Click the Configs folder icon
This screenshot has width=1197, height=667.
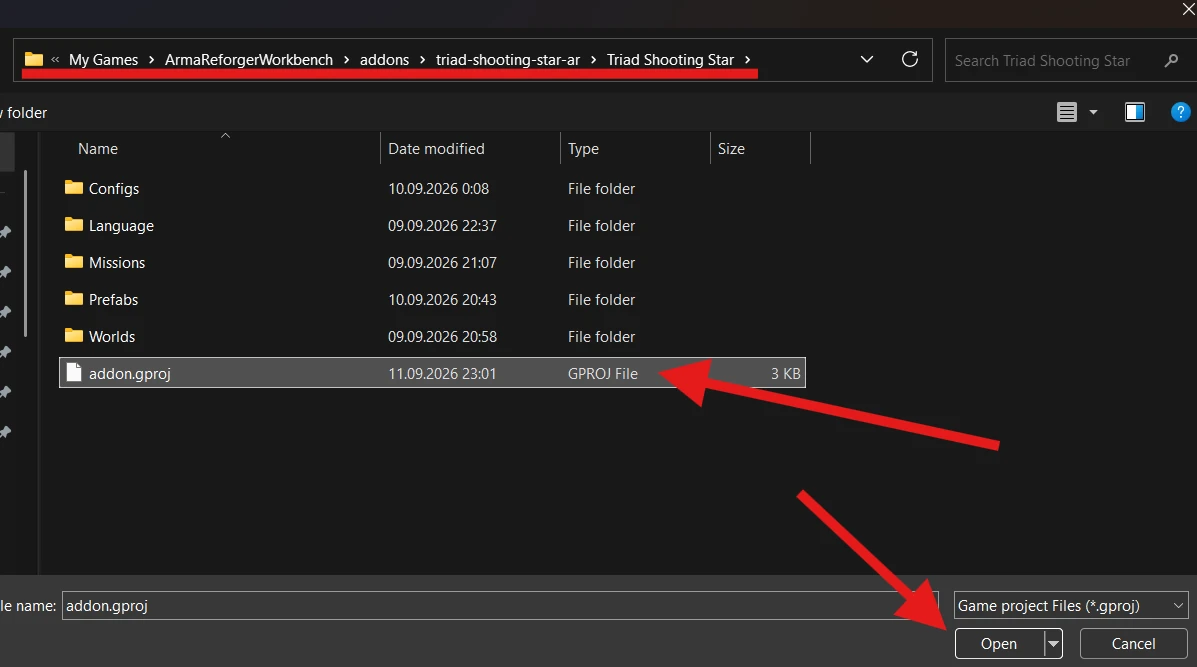73,187
